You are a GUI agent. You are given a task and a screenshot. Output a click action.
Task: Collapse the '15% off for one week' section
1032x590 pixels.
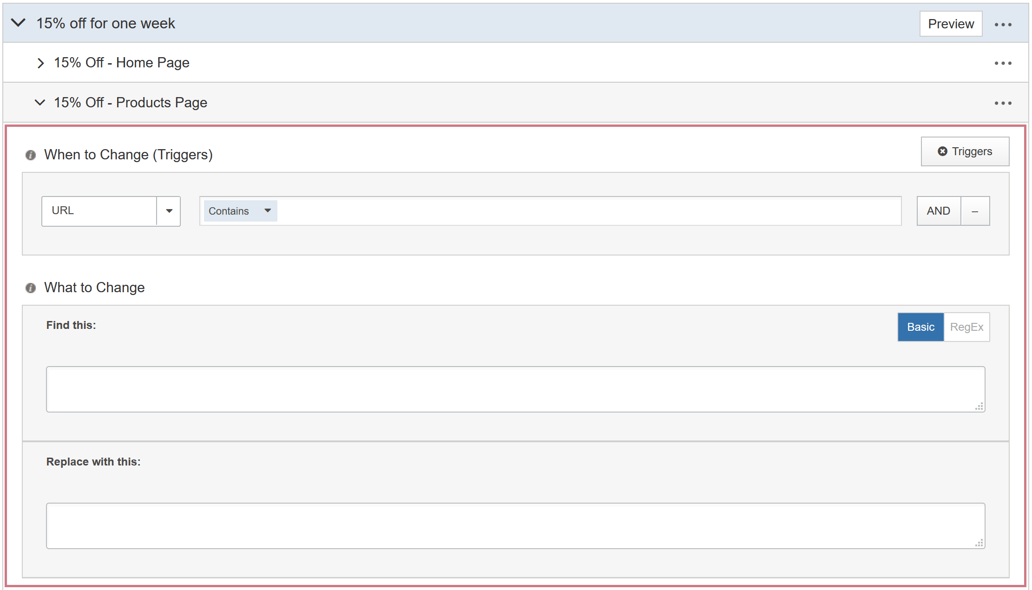tap(18, 23)
